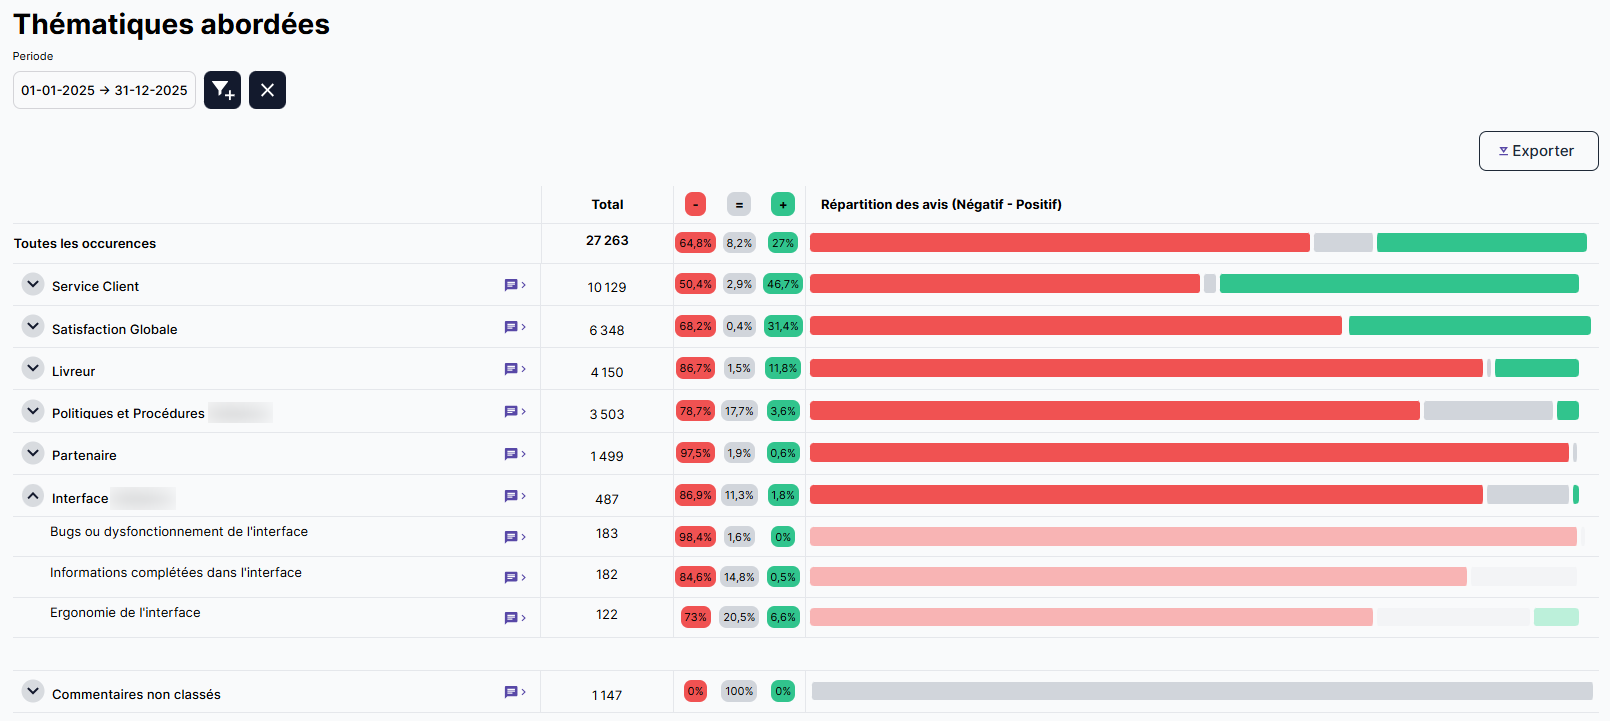Click the Total column header
1610x721 pixels.
[x=607, y=205]
